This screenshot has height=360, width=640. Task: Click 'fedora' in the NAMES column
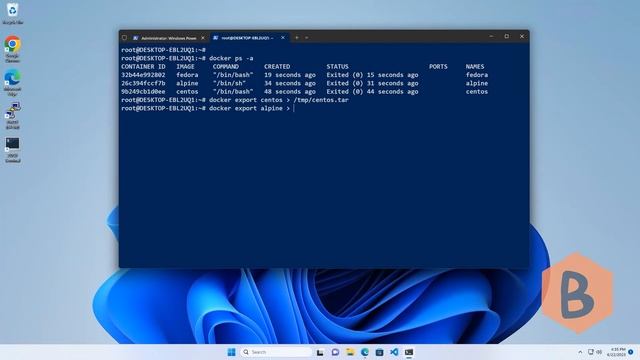pos(477,75)
